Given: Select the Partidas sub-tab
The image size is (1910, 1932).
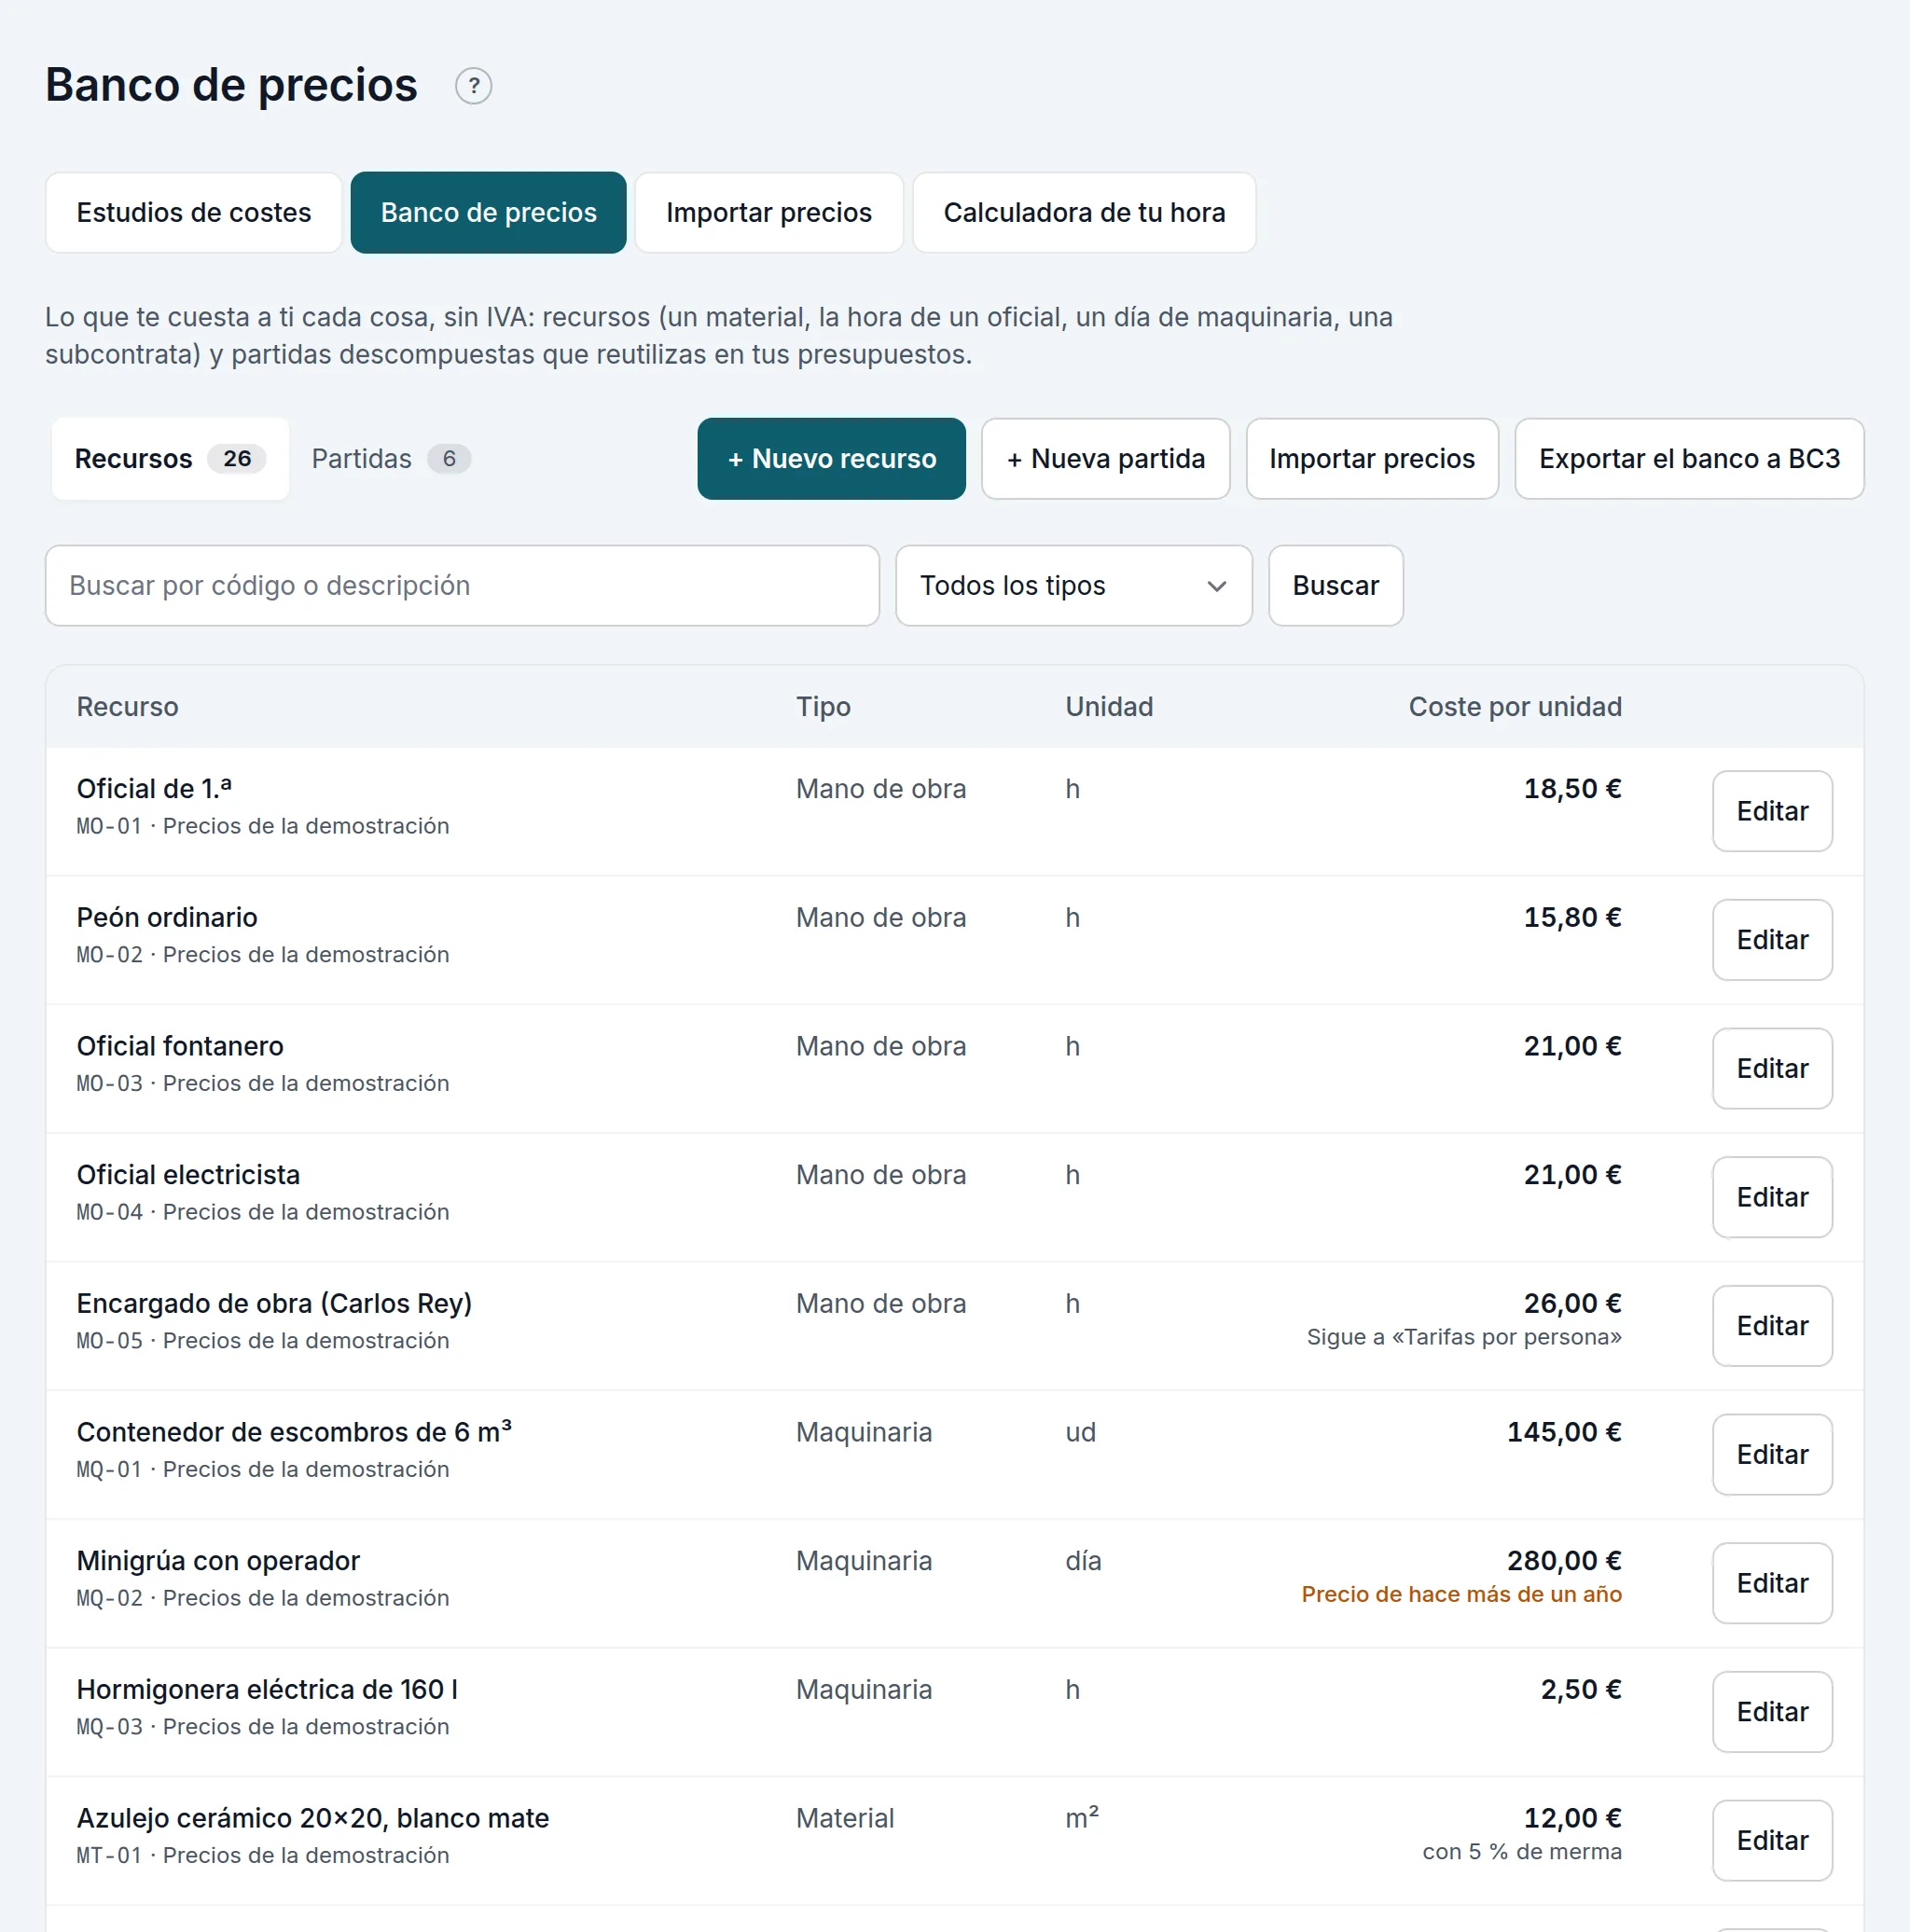Looking at the screenshot, I should [x=391, y=459].
